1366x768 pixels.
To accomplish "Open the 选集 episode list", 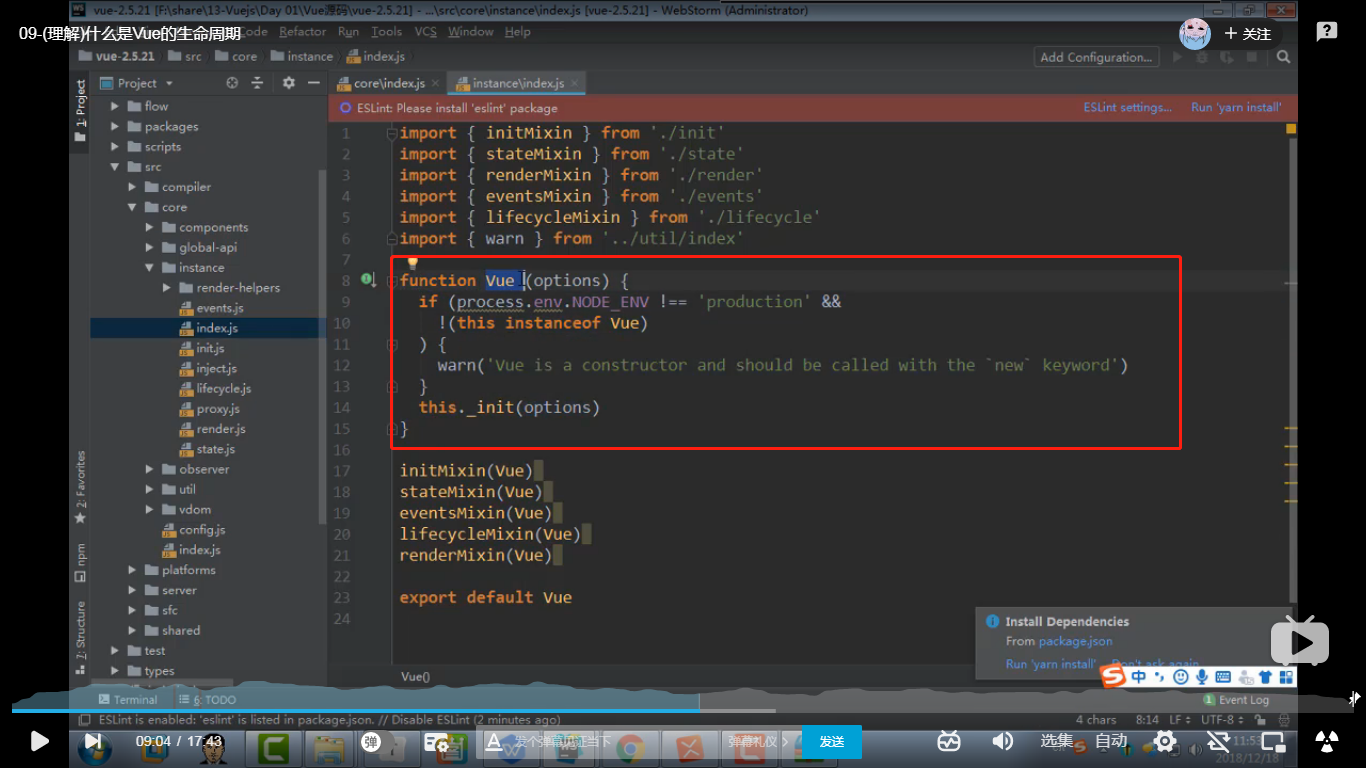I will coord(1056,741).
